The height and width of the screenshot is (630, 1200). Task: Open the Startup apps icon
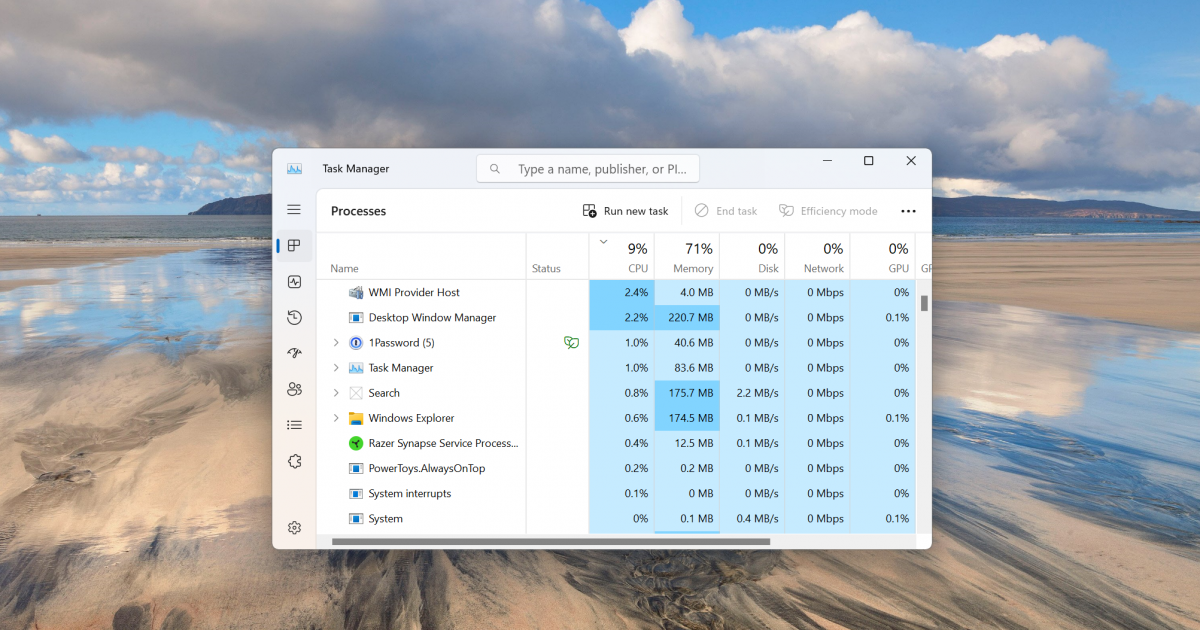pyautogui.click(x=293, y=352)
